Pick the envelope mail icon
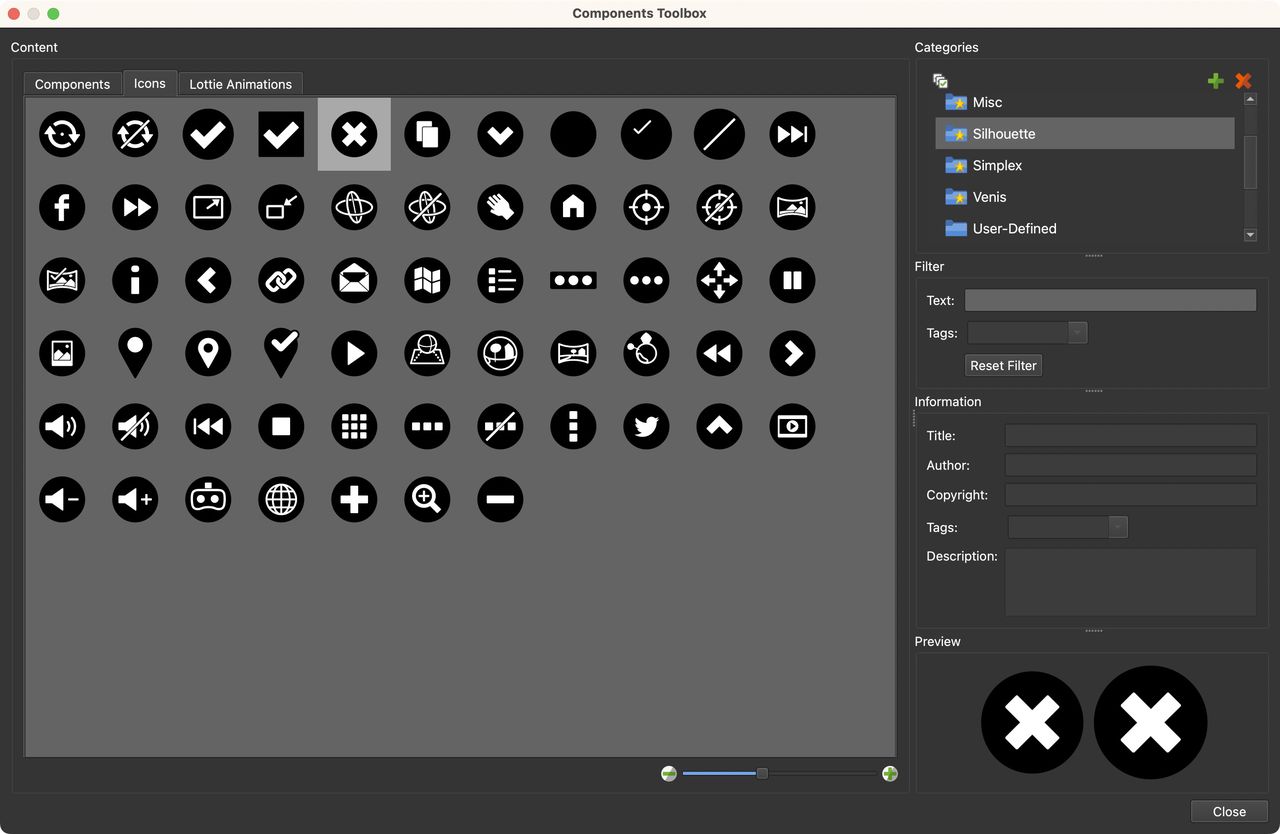Image resolution: width=1280 pixels, height=834 pixels. 354,280
